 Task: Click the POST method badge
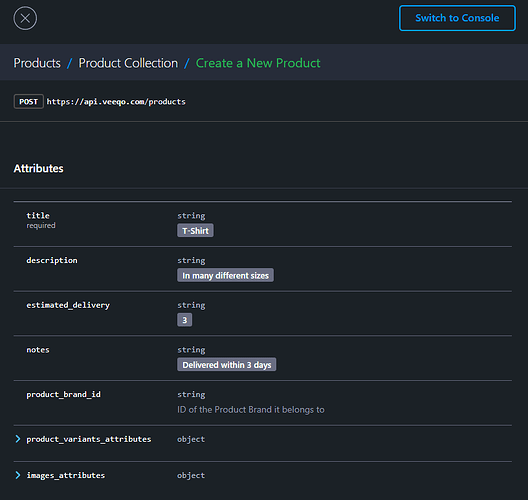click(29, 102)
